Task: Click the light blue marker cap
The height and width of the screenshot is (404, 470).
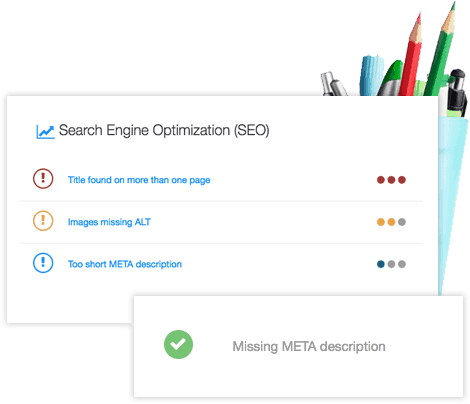Action: (372, 75)
